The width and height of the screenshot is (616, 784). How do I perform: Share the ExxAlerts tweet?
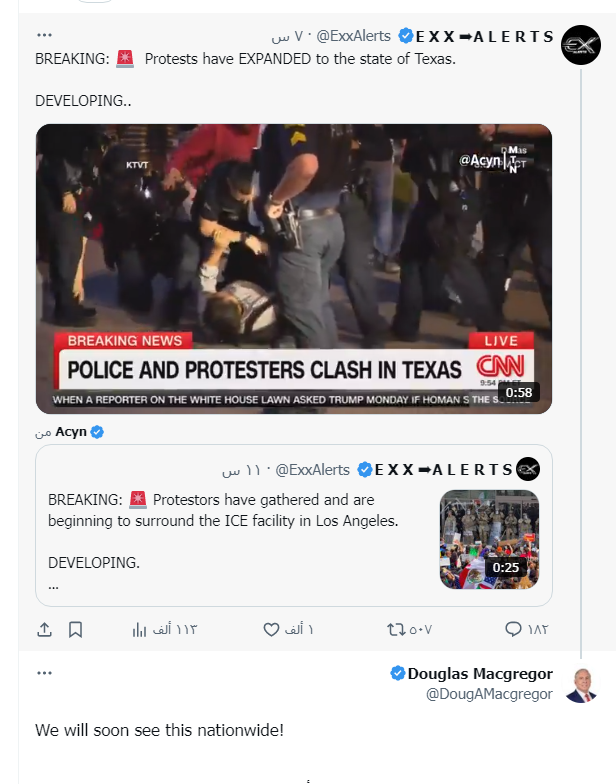click(x=44, y=629)
